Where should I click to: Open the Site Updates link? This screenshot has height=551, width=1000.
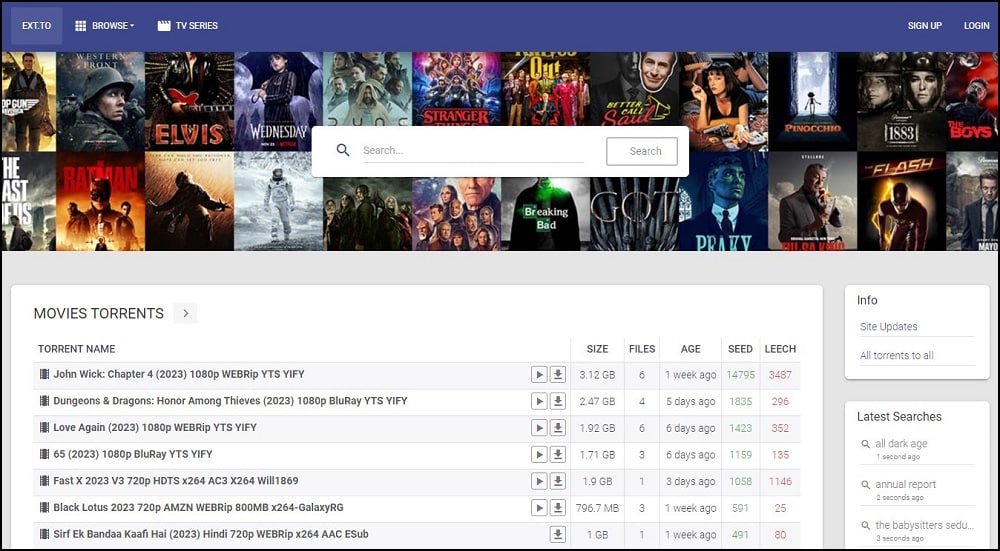[x=888, y=327]
